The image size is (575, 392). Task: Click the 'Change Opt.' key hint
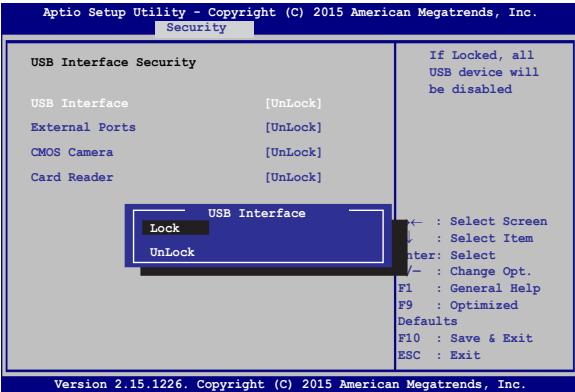491,272
